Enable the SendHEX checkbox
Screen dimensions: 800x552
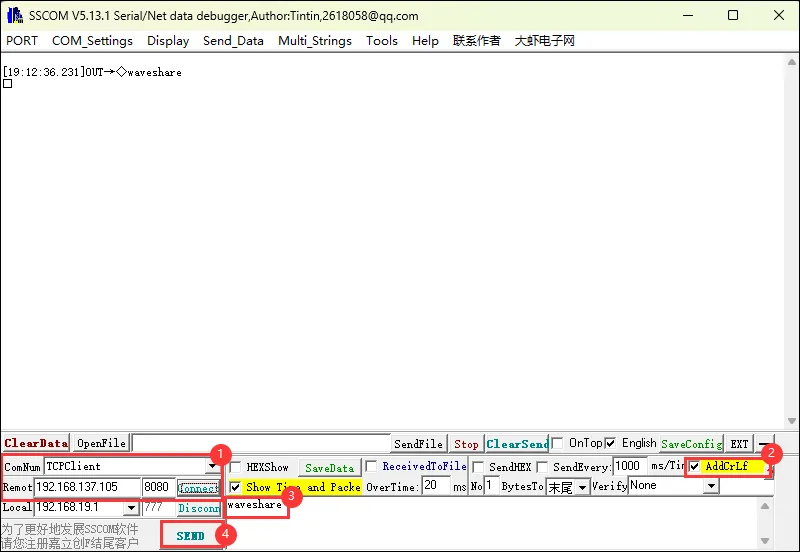[478, 467]
